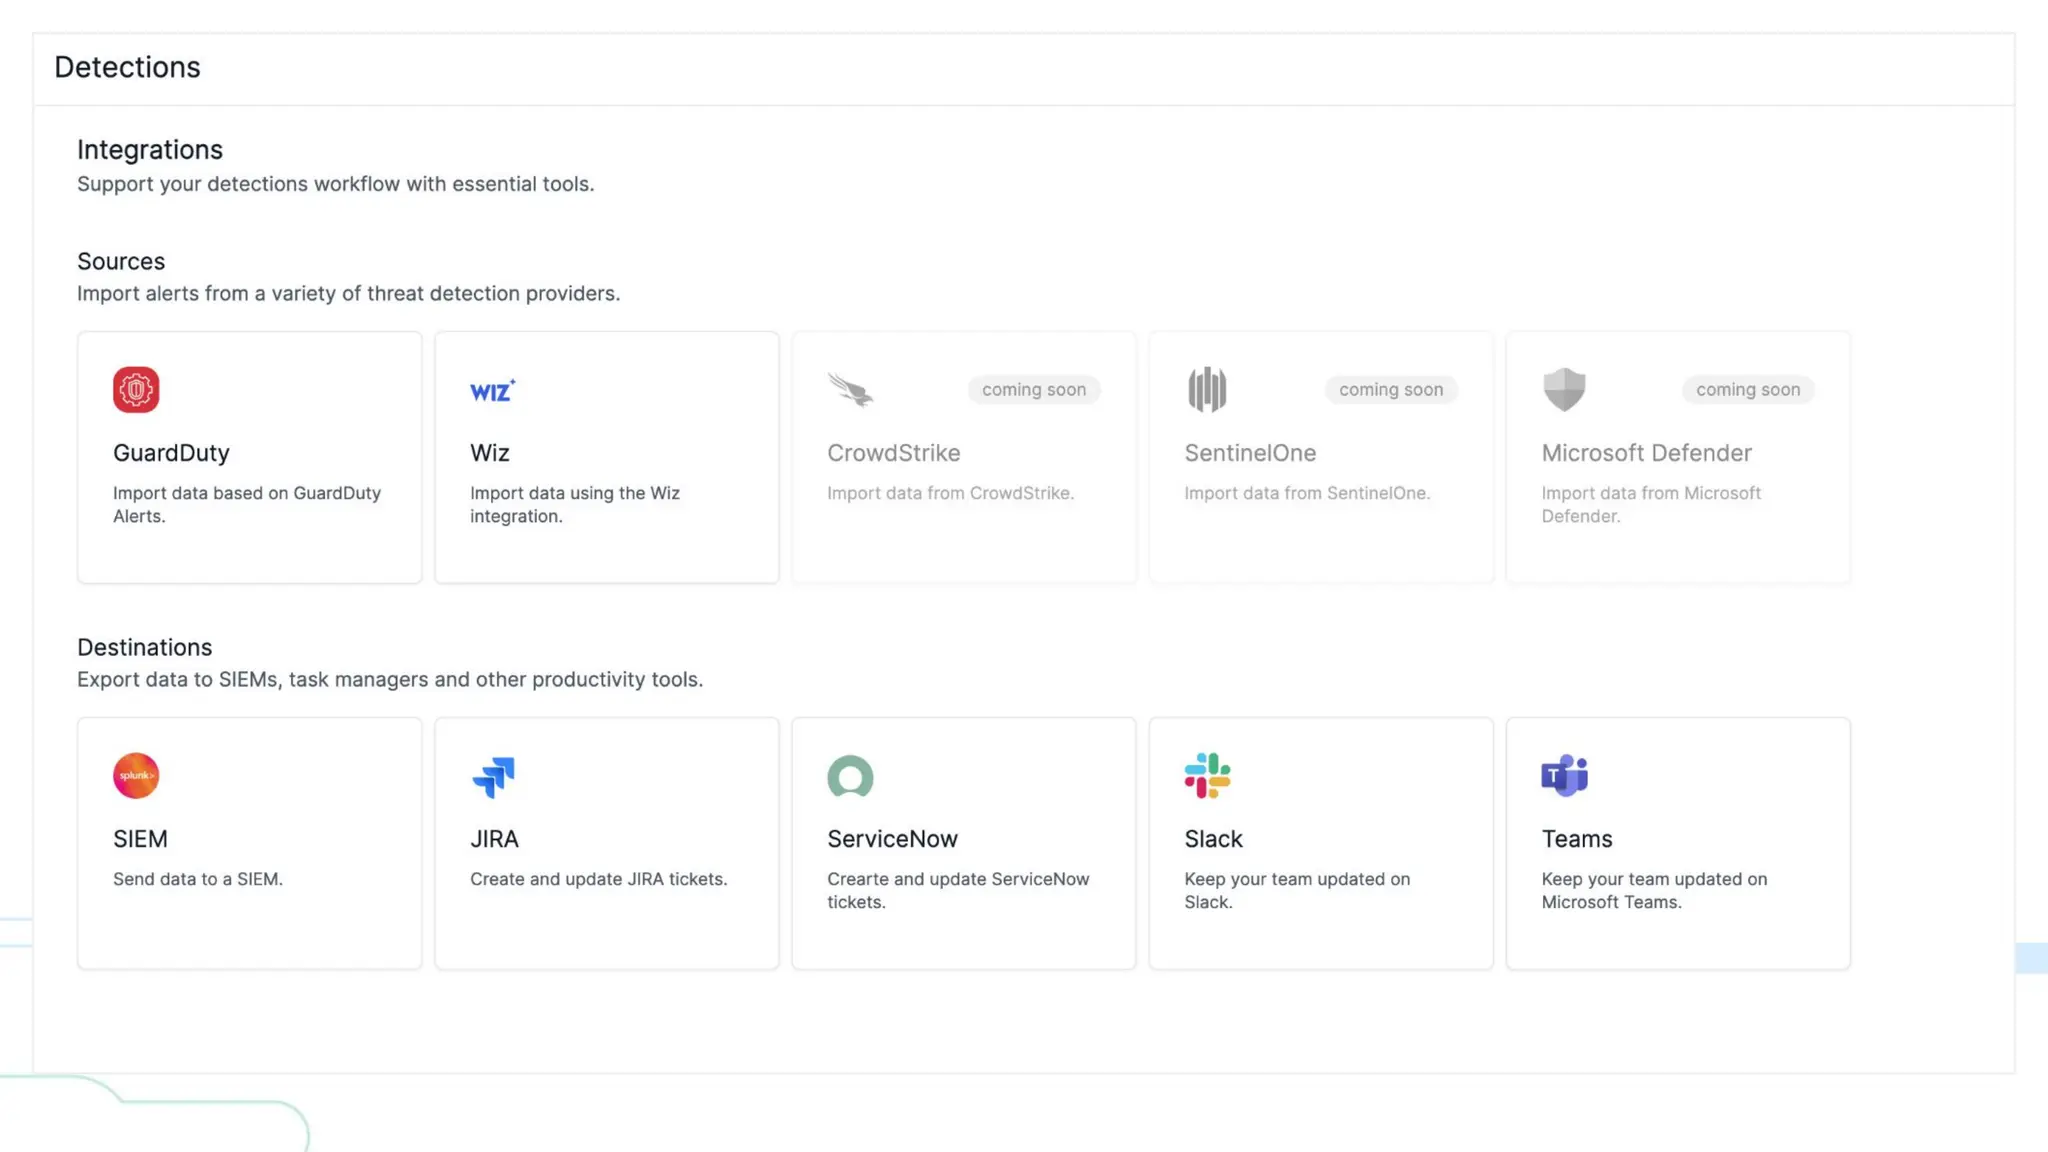Click Microsoft Defender's coming soon badge

pos(1747,390)
